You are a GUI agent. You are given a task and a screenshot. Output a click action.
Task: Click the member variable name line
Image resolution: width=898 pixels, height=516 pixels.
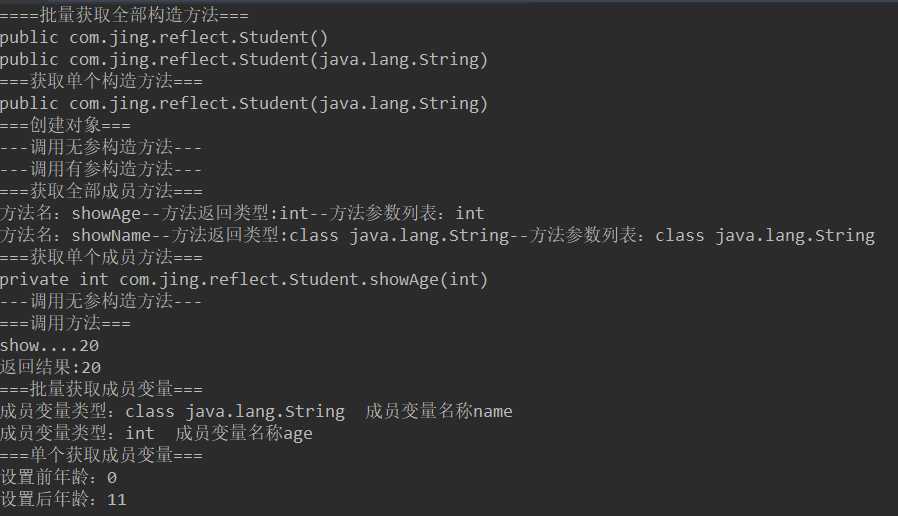click(257, 411)
